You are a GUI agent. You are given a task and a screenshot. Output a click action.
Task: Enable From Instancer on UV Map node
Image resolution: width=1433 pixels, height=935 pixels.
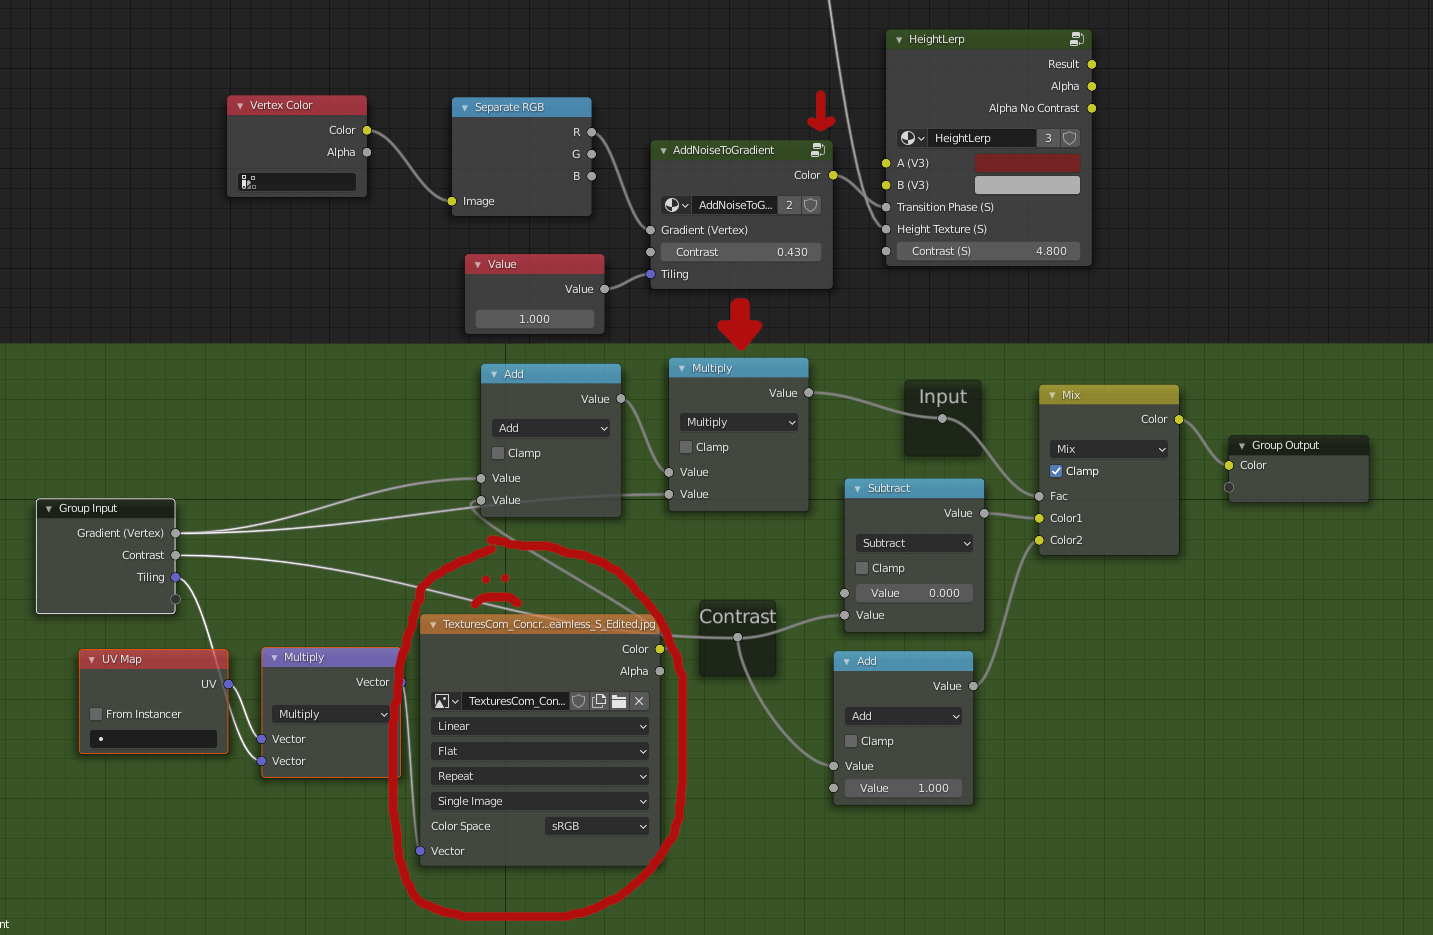tap(96, 714)
